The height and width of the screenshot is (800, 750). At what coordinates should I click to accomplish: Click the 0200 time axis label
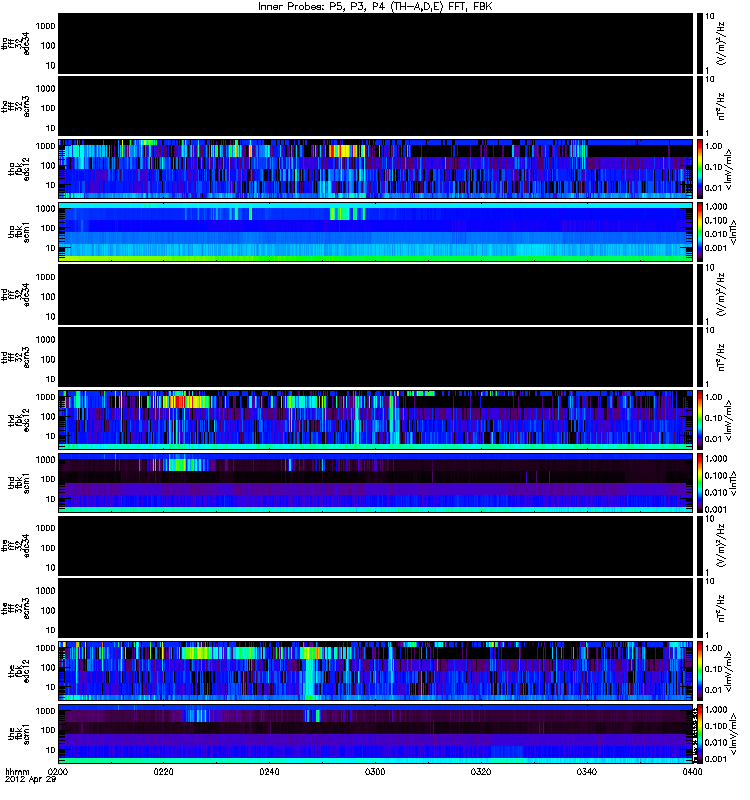pos(57,771)
